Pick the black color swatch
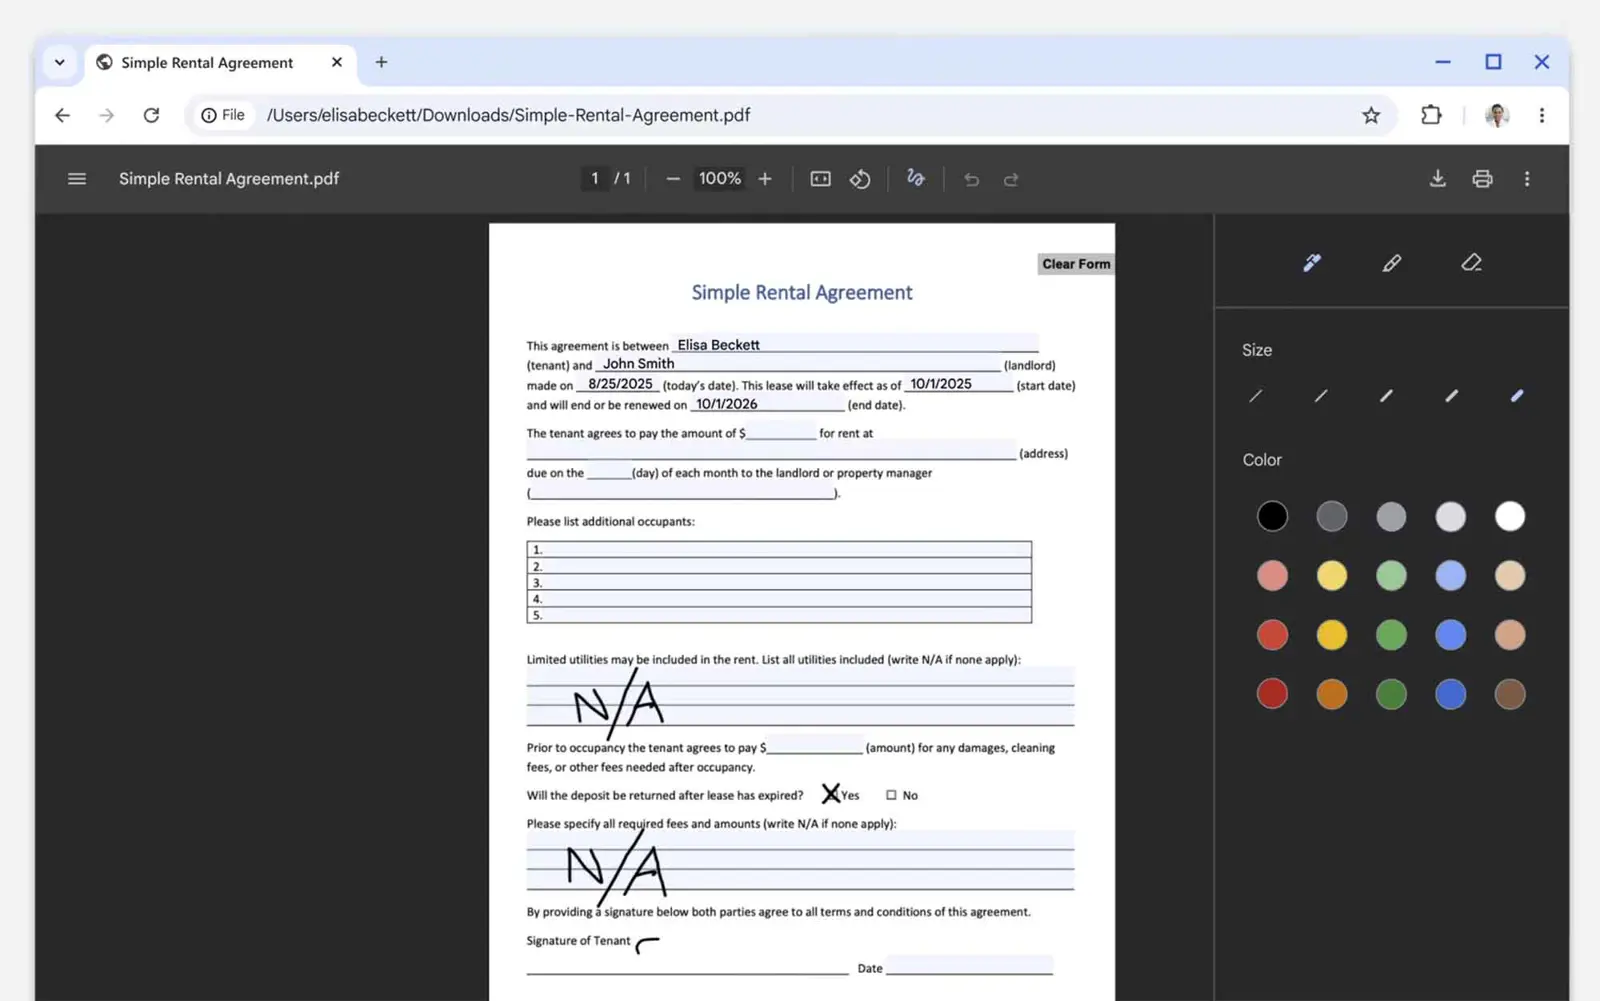The width and height of the screenshot is (1600, 1001). coord(1272,516)
